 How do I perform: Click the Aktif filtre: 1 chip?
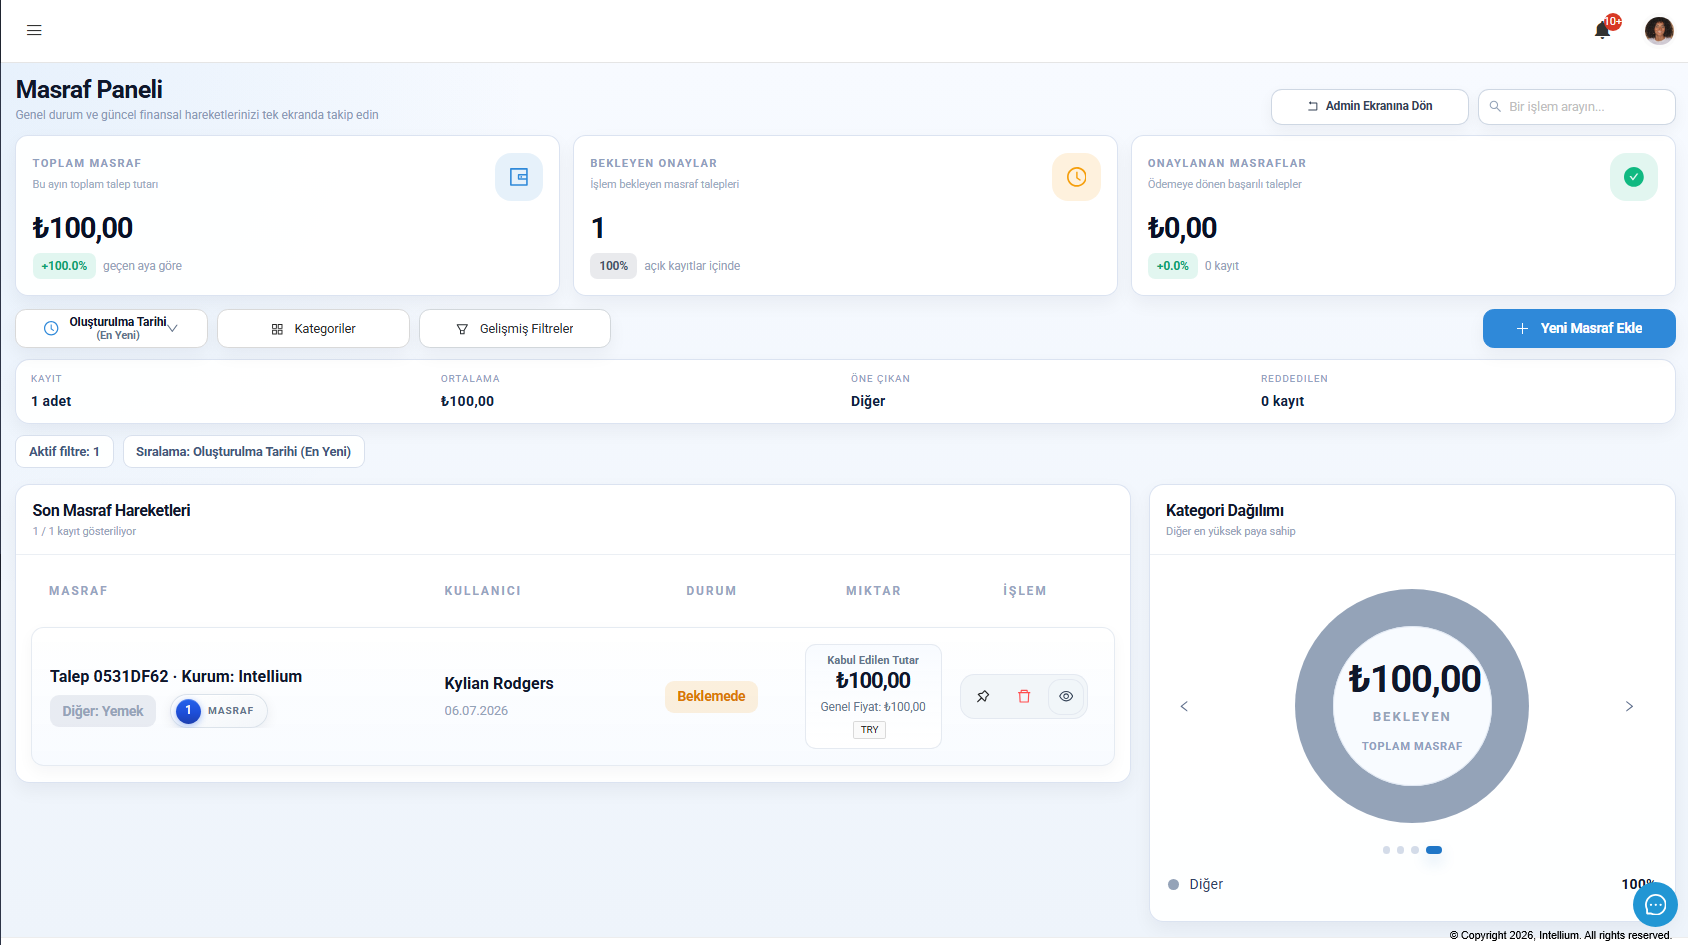pos(65,451)
